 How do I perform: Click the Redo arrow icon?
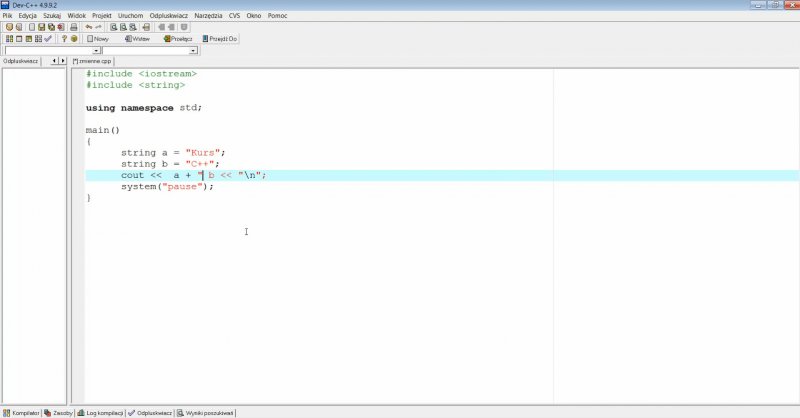[99, 27]
